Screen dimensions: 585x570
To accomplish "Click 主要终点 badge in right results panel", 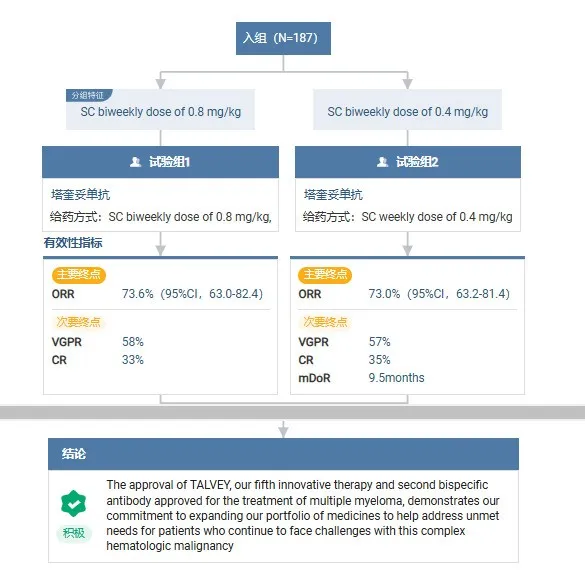I will coord(325,275).
